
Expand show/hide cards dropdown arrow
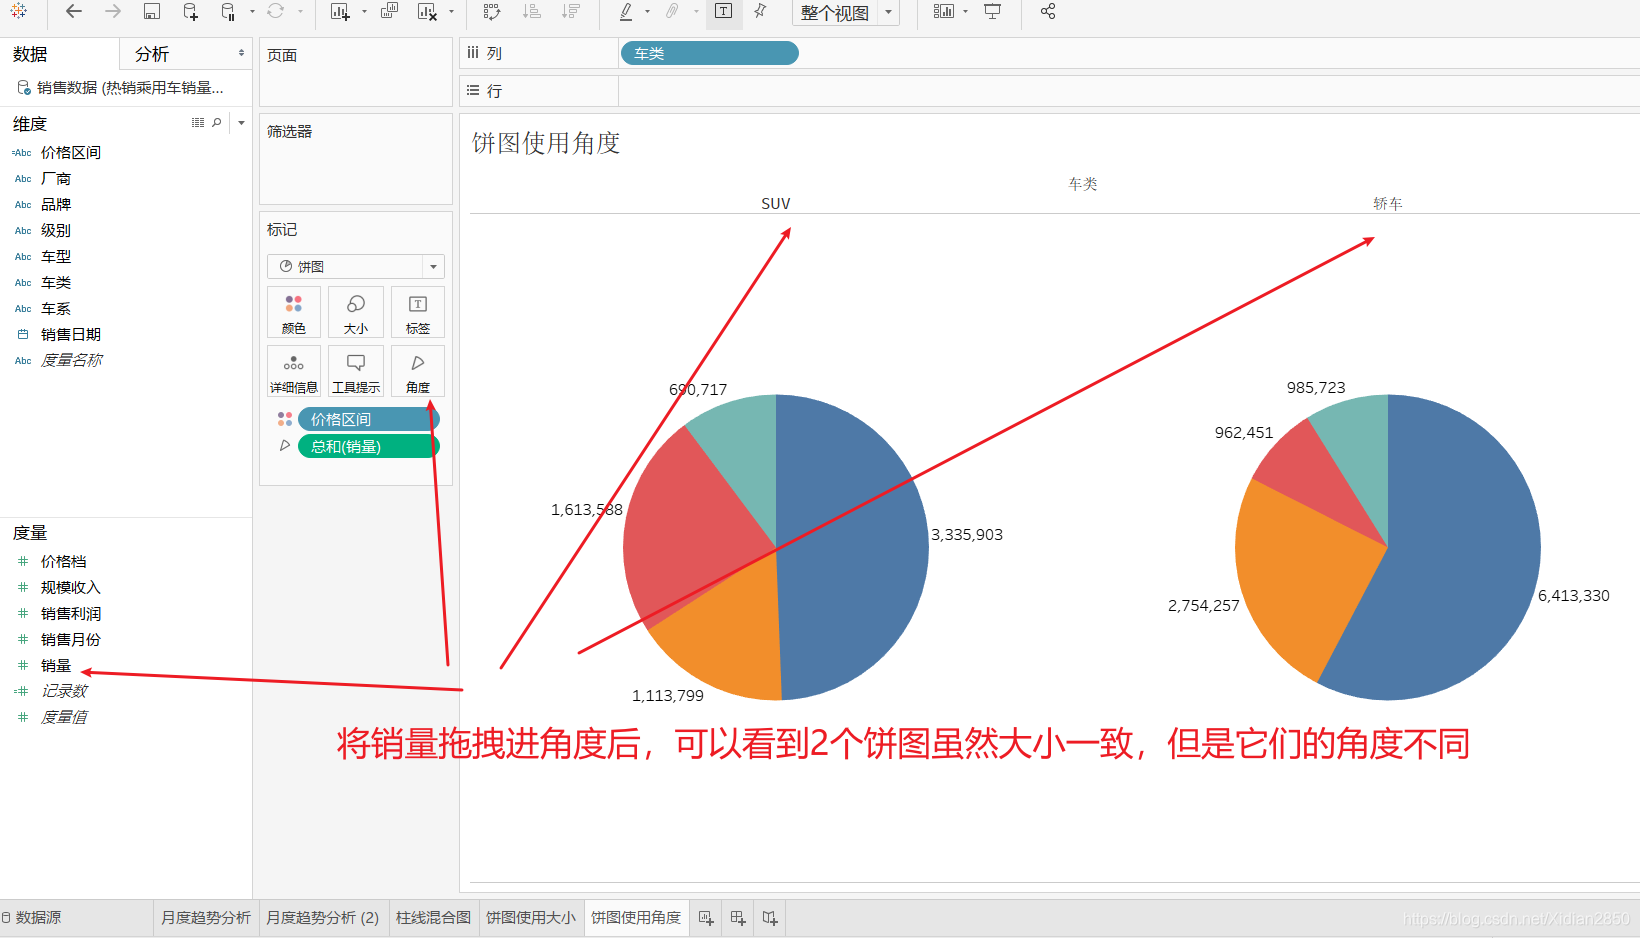coord(966,11)
